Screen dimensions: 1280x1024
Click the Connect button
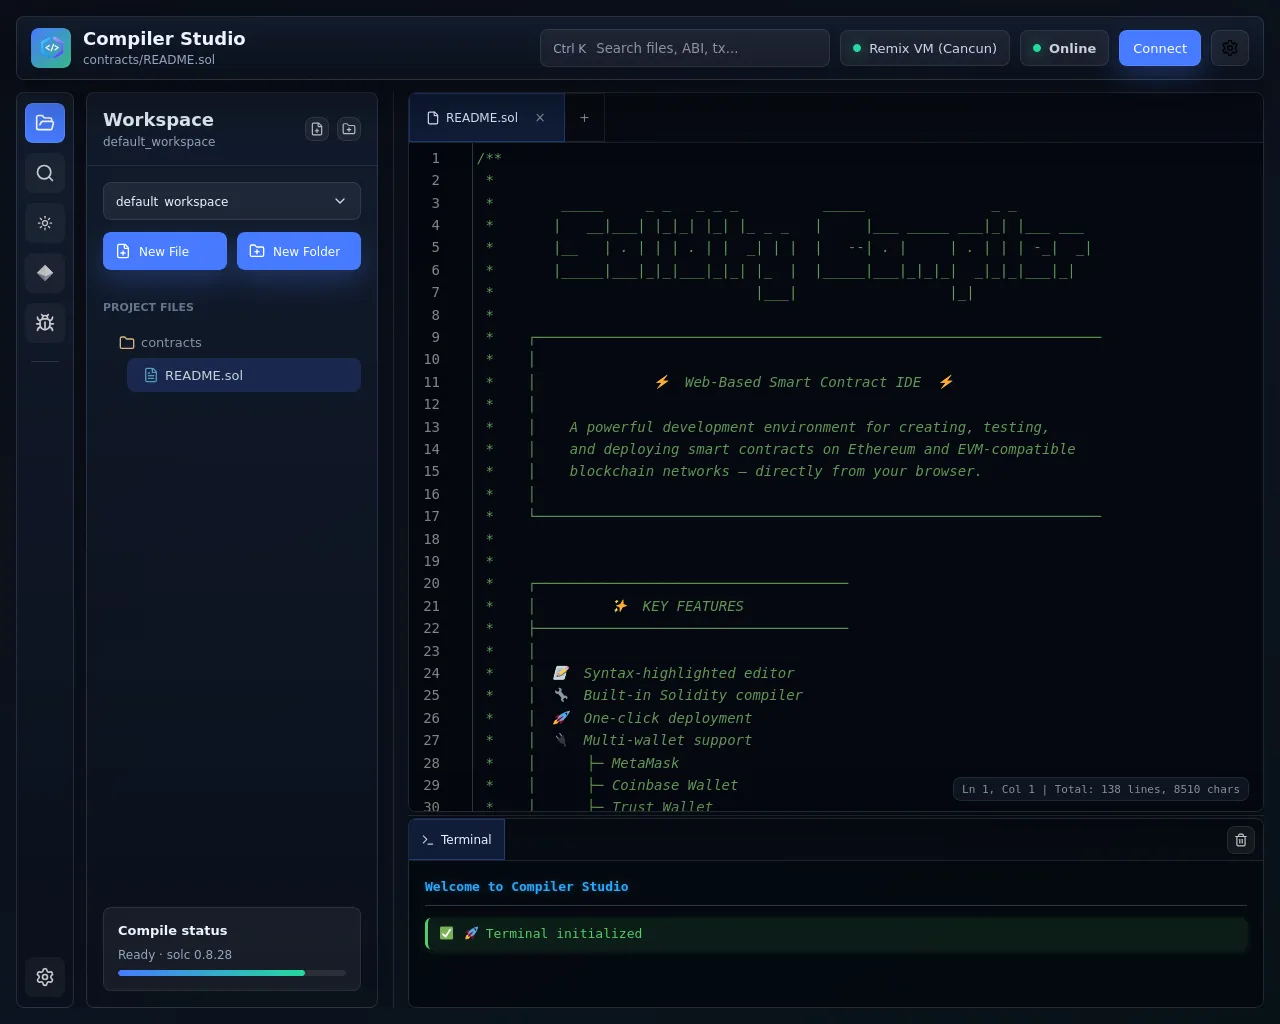point(1160,48)
